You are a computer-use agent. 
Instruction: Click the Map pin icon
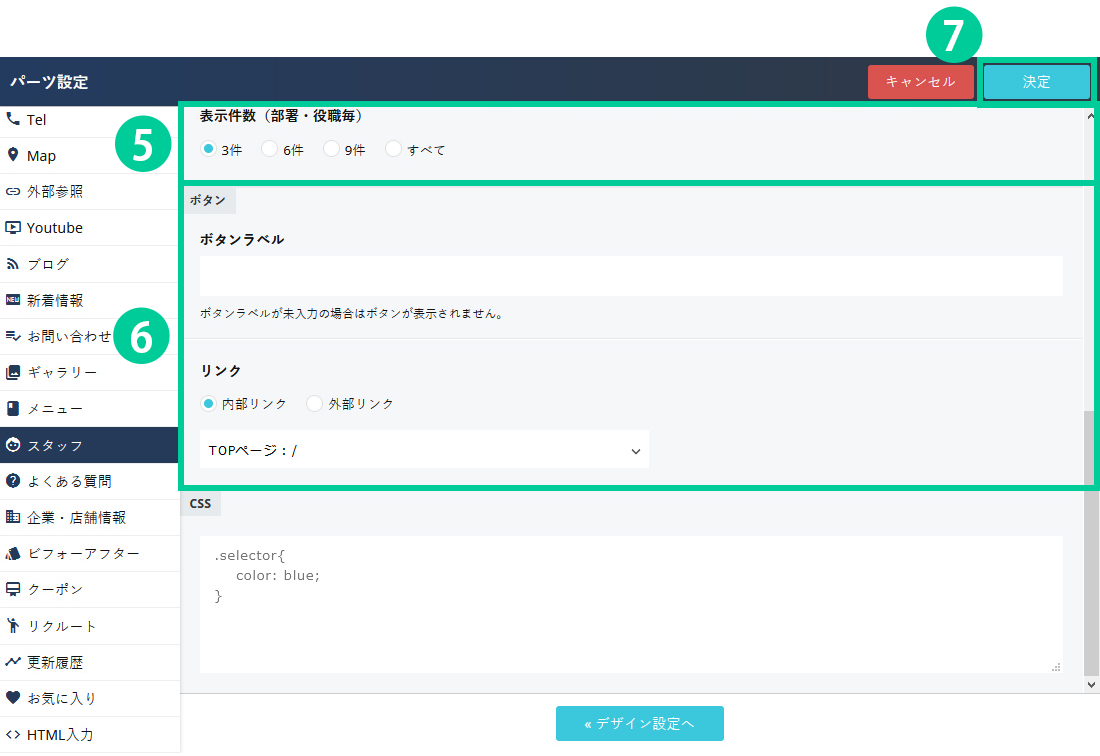click(13, 155)
